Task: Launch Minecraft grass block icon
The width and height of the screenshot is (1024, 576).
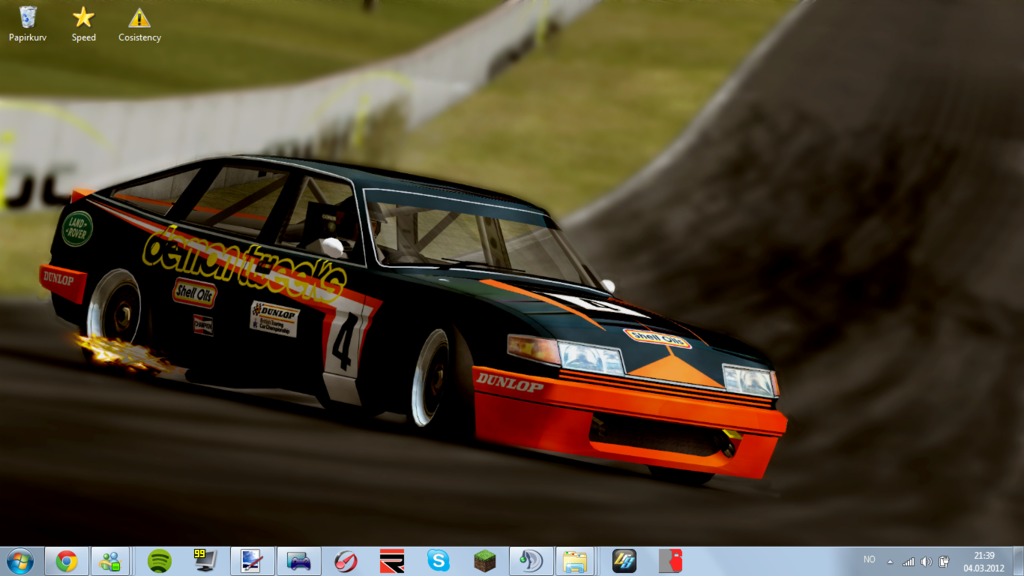Action: click(485, 561)
